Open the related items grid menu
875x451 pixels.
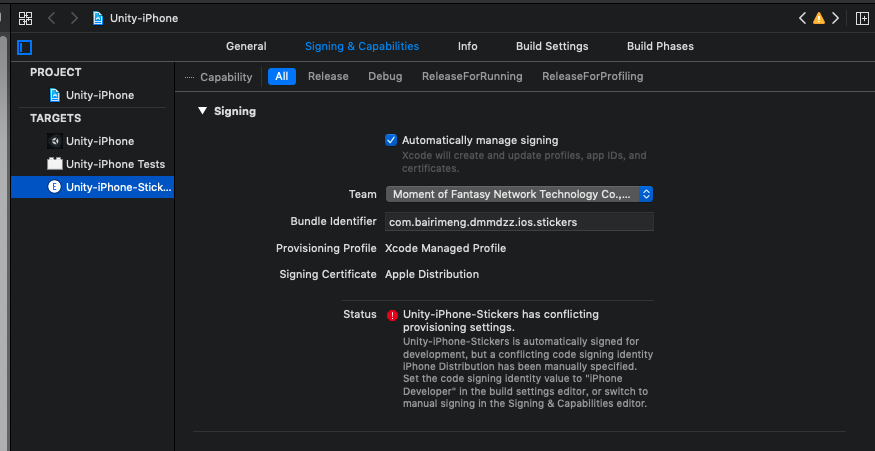tap(26, 18)
